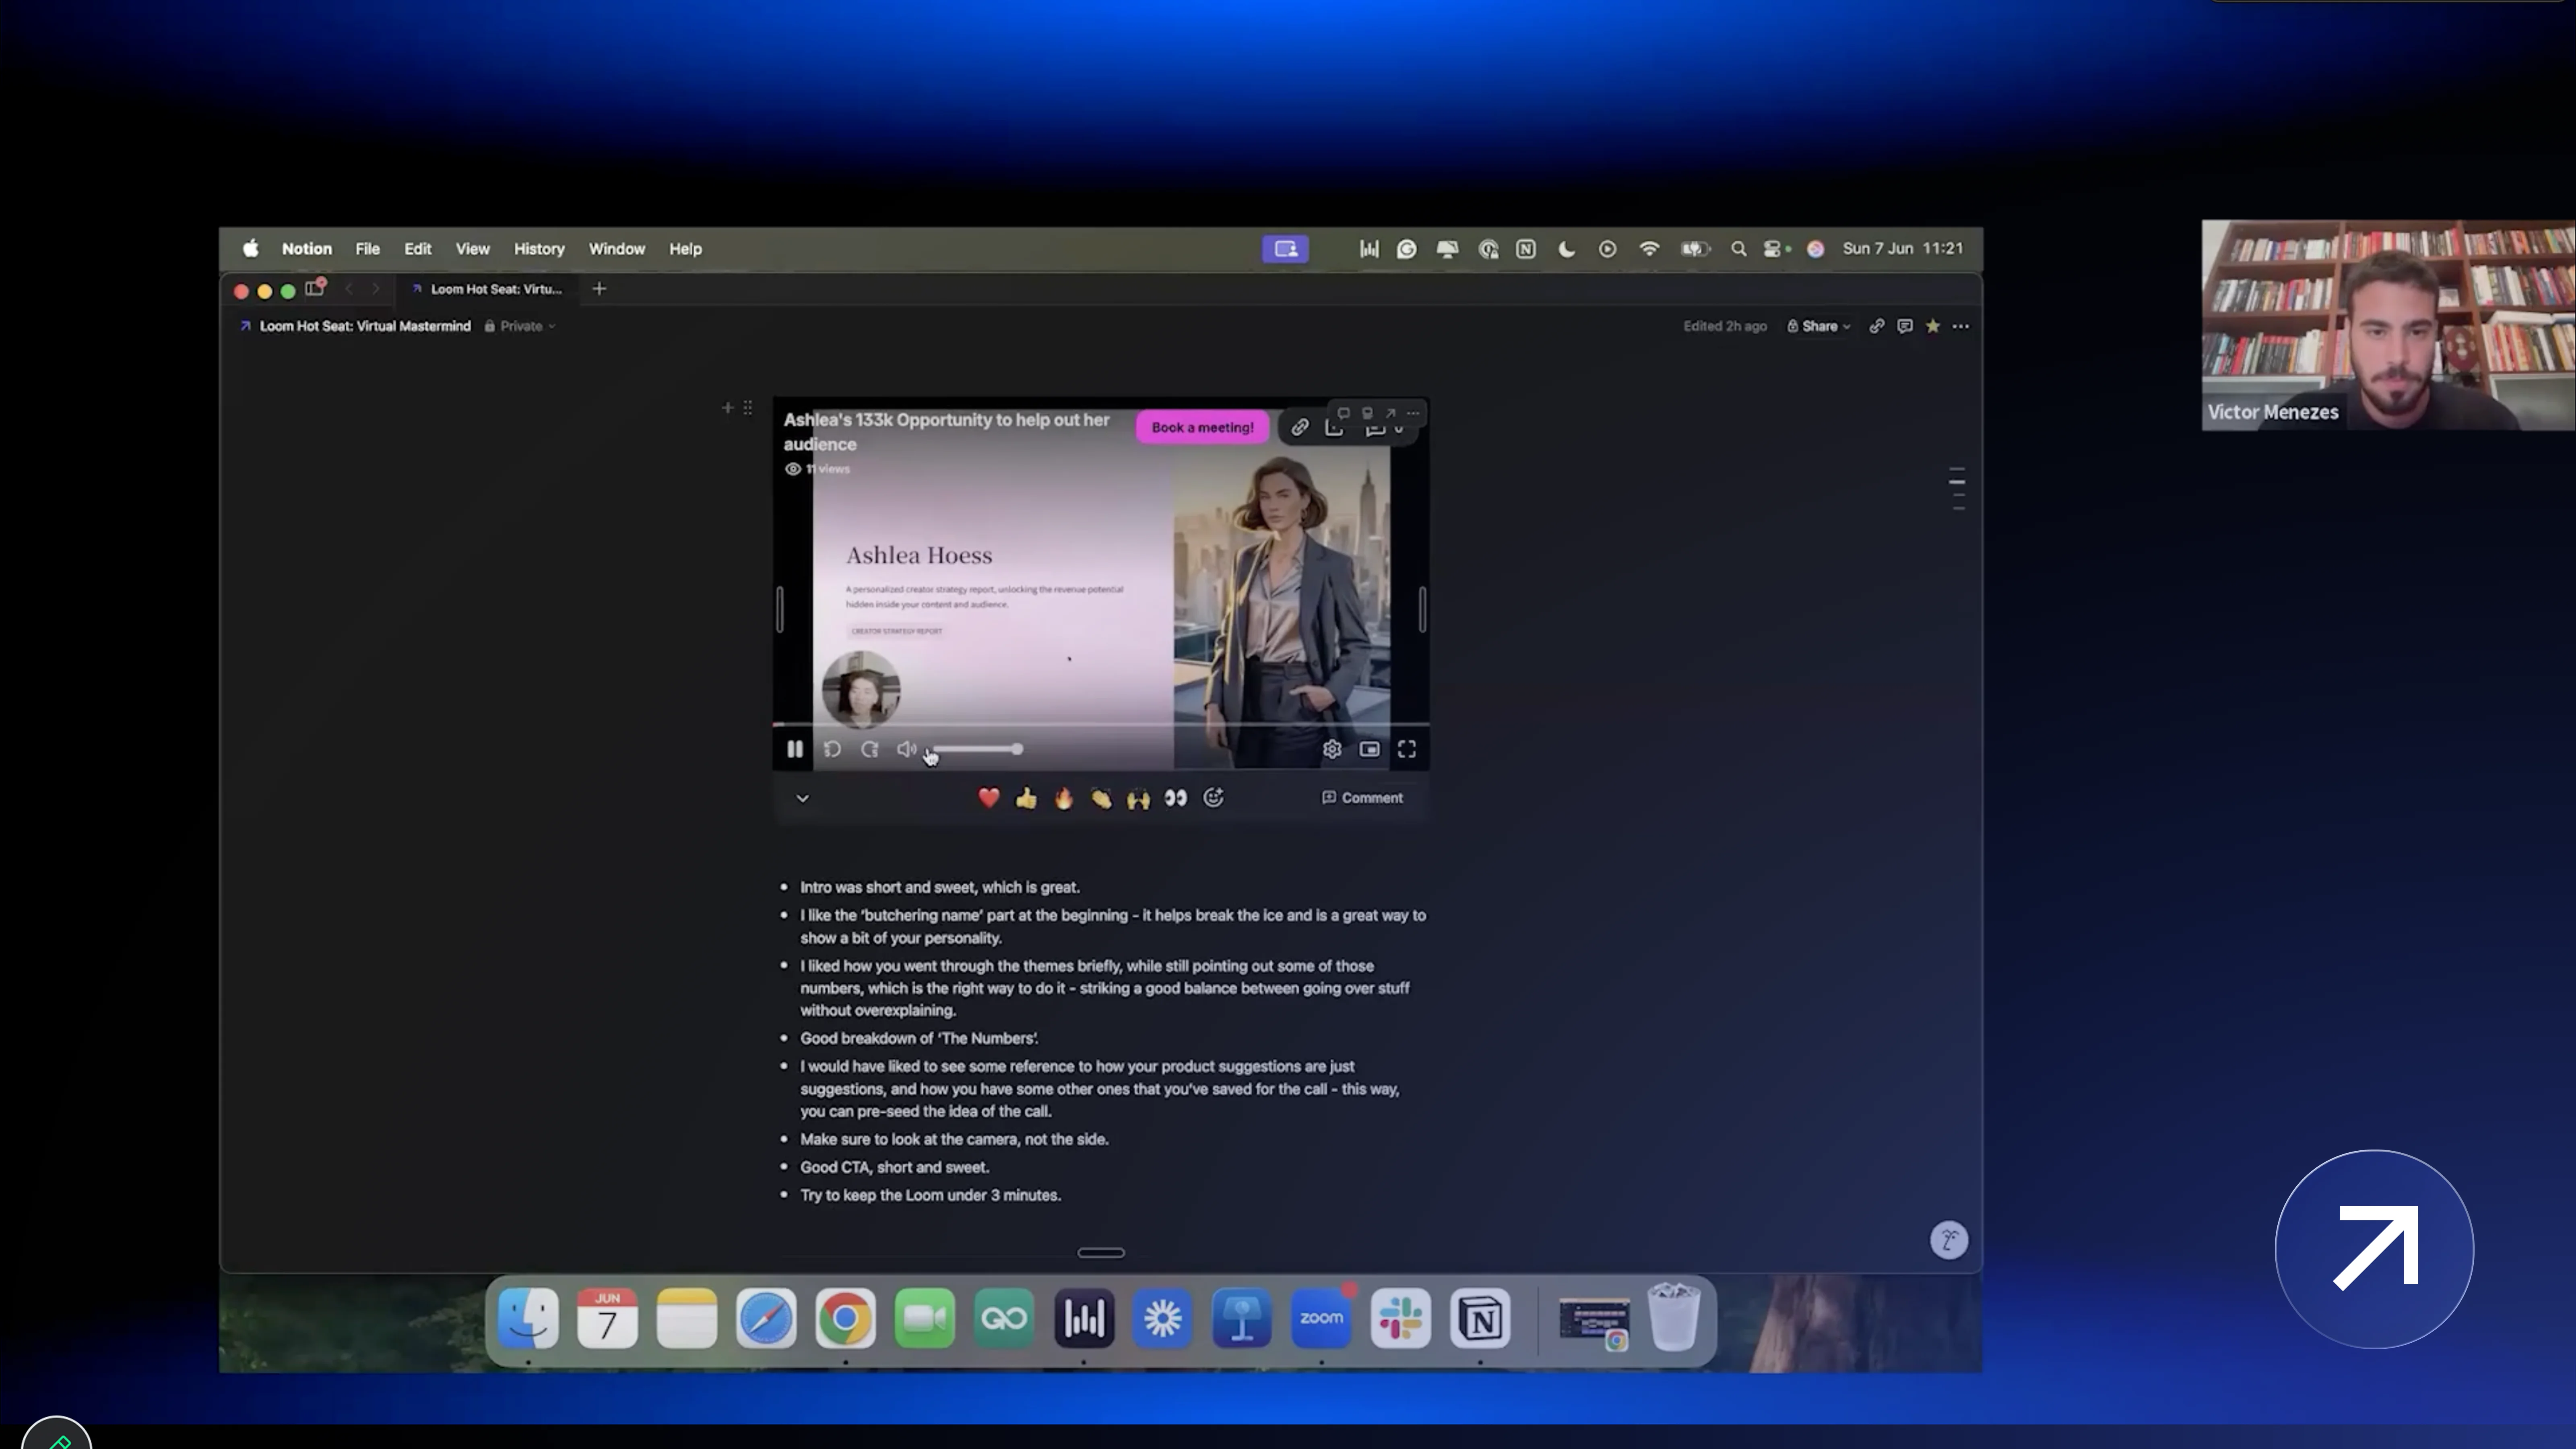
Task: Open the Loom player settings gear
Action: pos(1332,749)
